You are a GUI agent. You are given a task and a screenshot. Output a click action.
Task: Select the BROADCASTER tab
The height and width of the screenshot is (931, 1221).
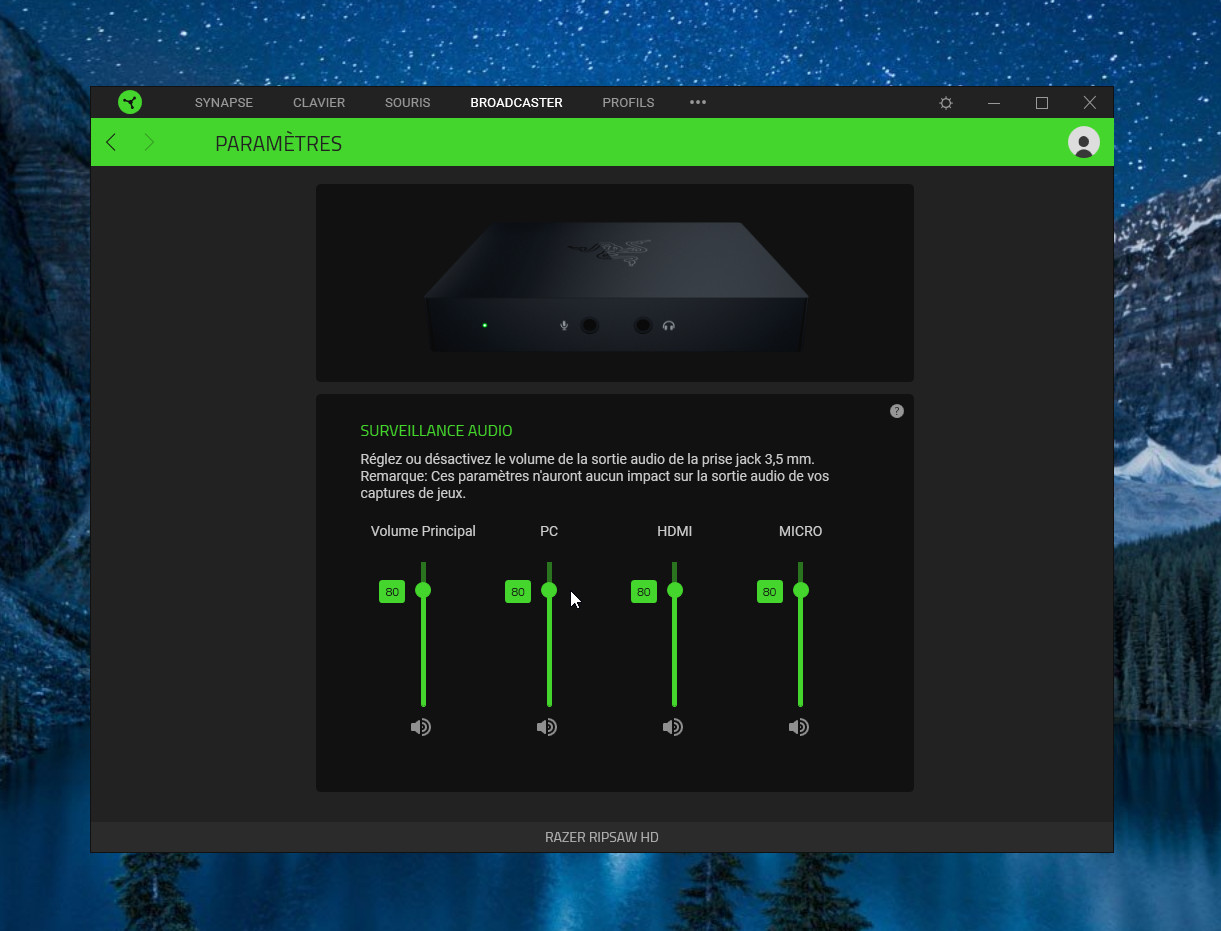coord(517,103)
